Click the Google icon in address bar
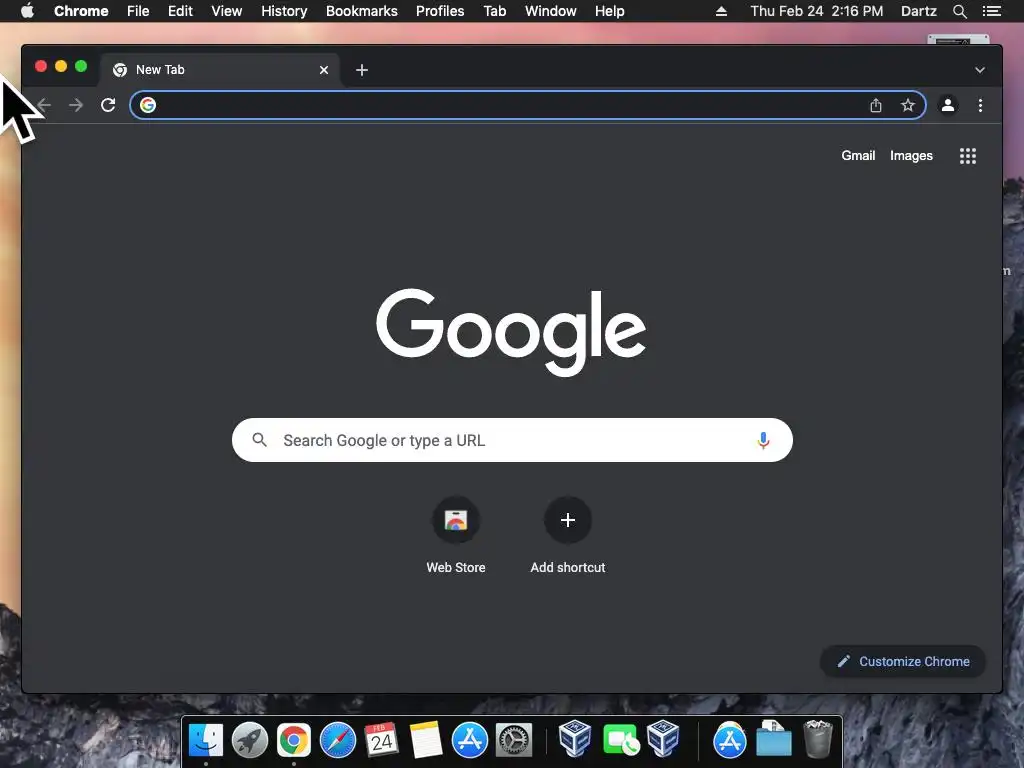The image size is (1024, 768). point(148,105)
